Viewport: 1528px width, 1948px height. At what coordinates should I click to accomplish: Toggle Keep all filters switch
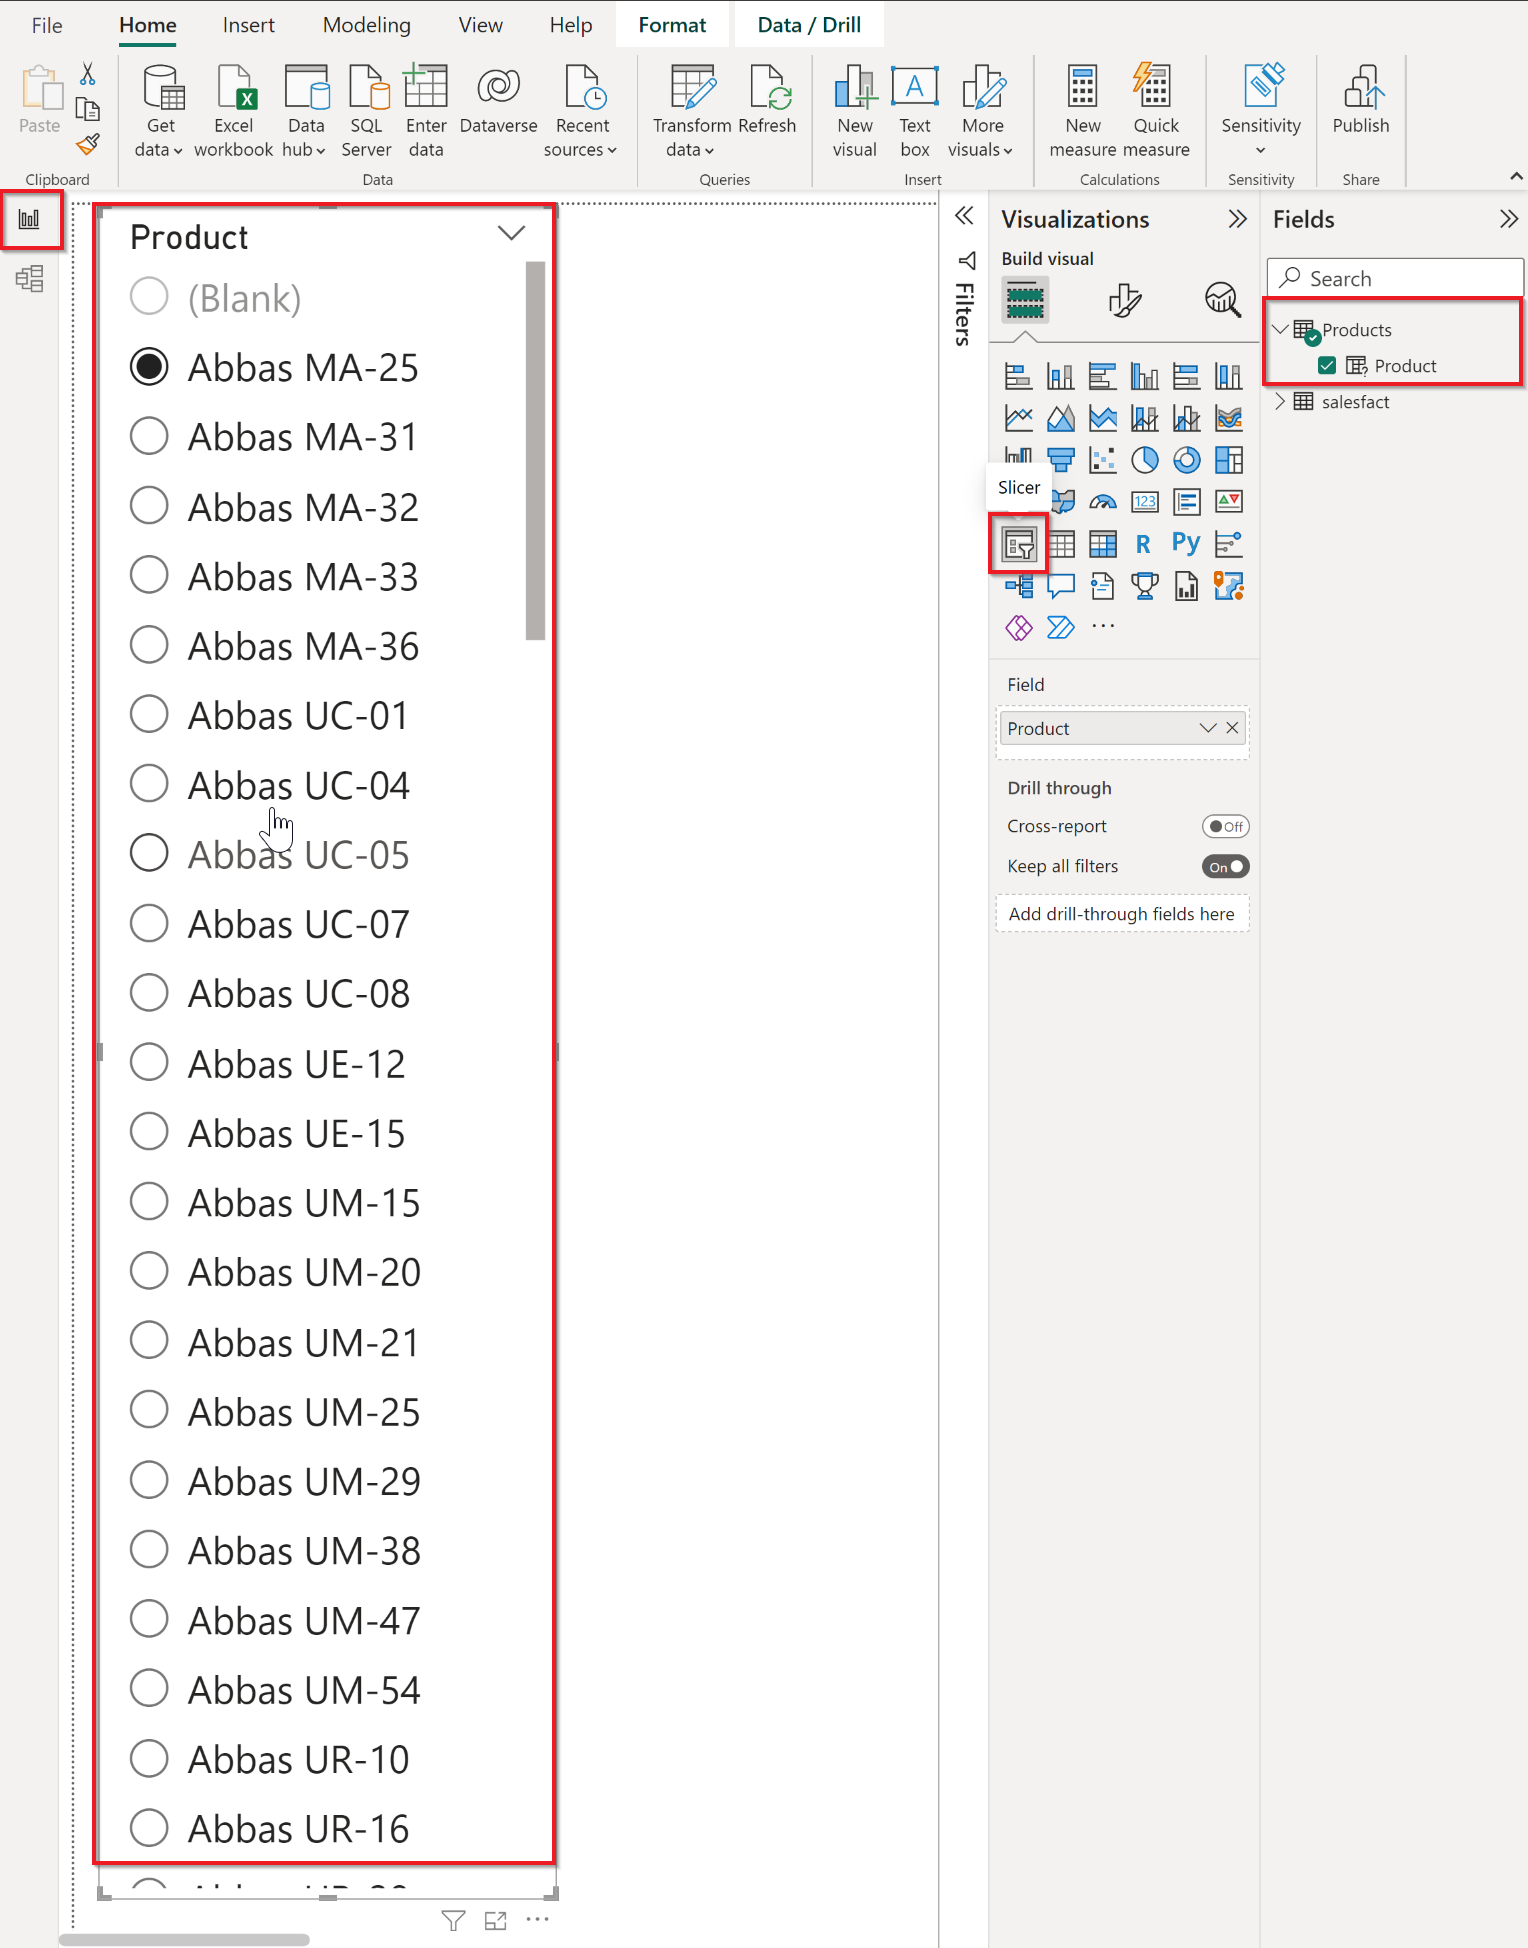[1226, 867]
